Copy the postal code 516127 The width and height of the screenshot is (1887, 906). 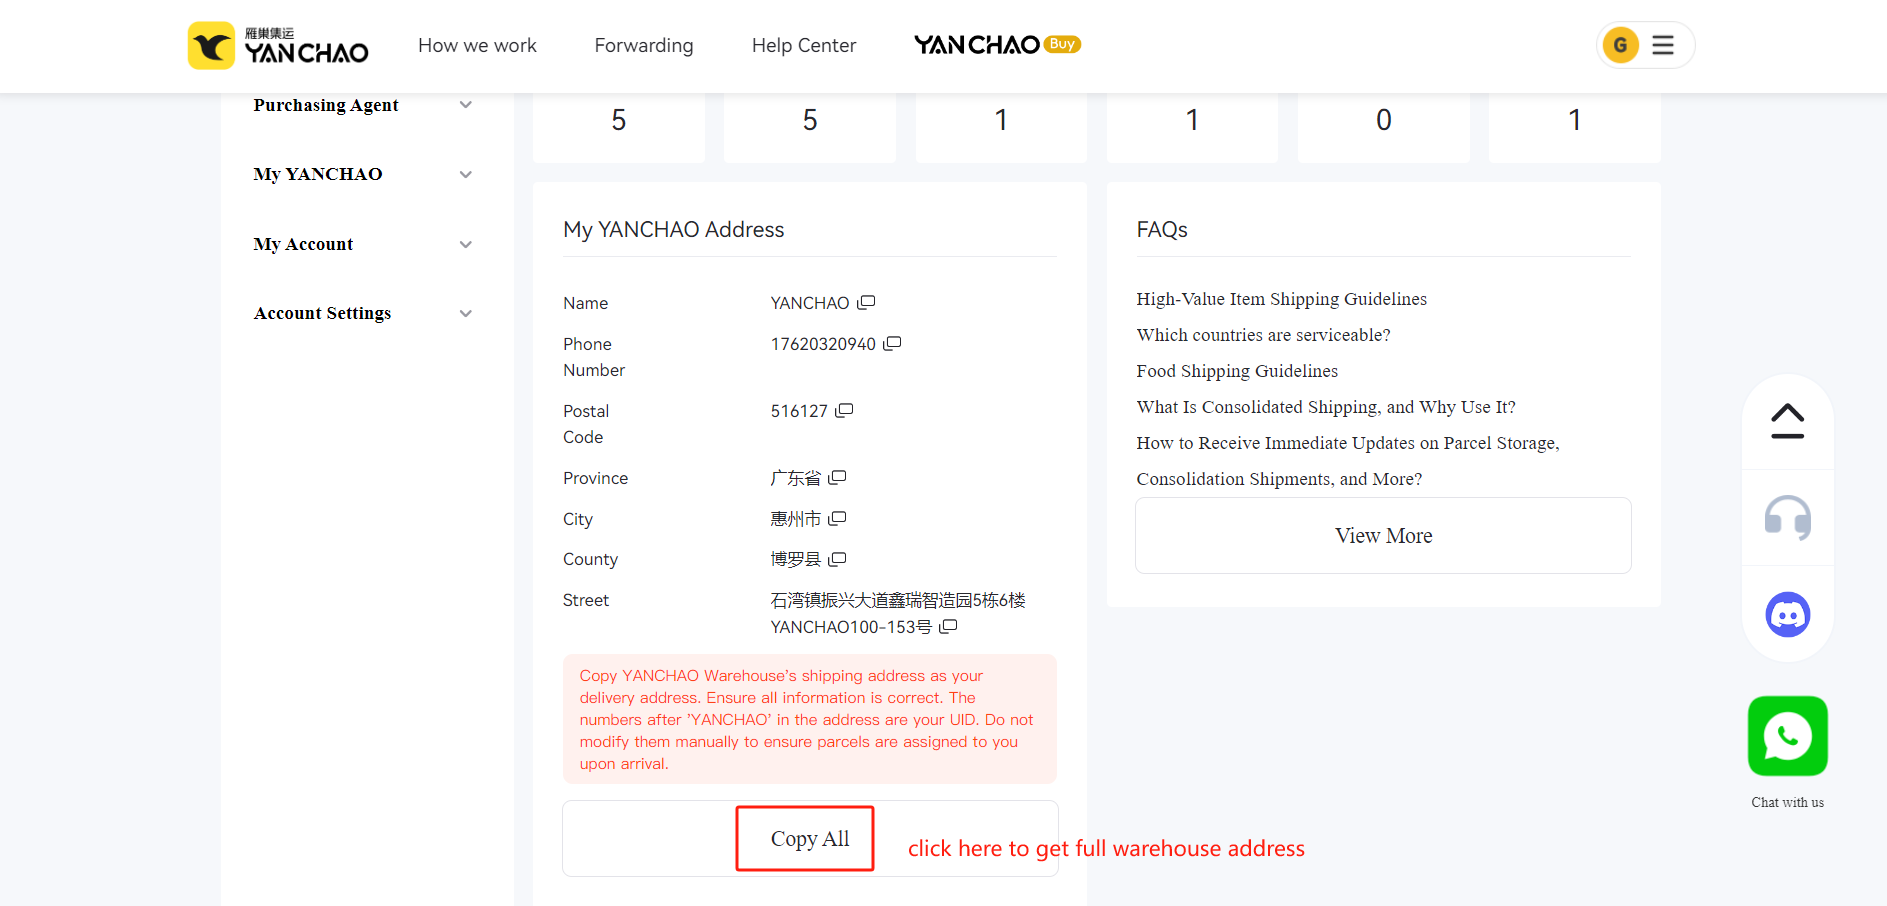tap(844, 410)
